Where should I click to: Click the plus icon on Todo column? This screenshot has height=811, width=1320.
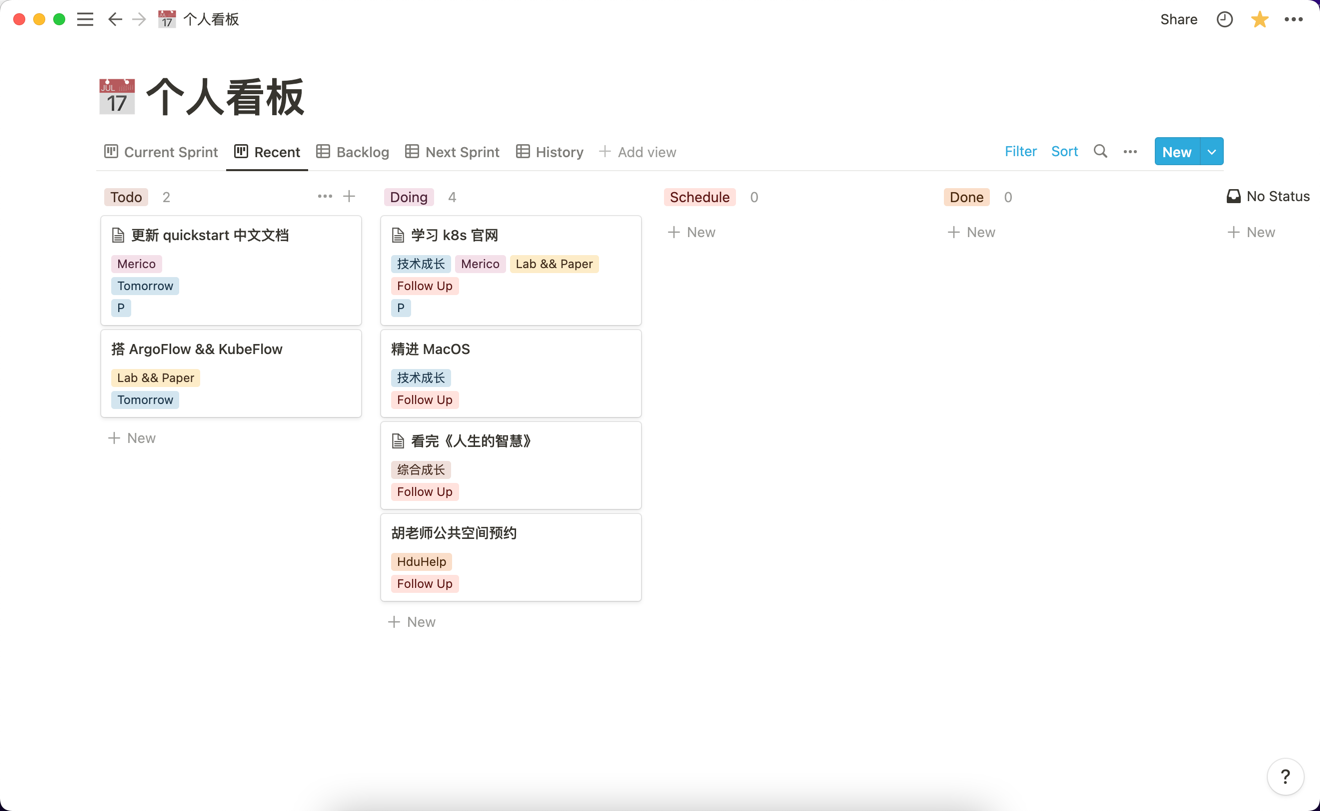pyautogui.click(x=349, y=197)
